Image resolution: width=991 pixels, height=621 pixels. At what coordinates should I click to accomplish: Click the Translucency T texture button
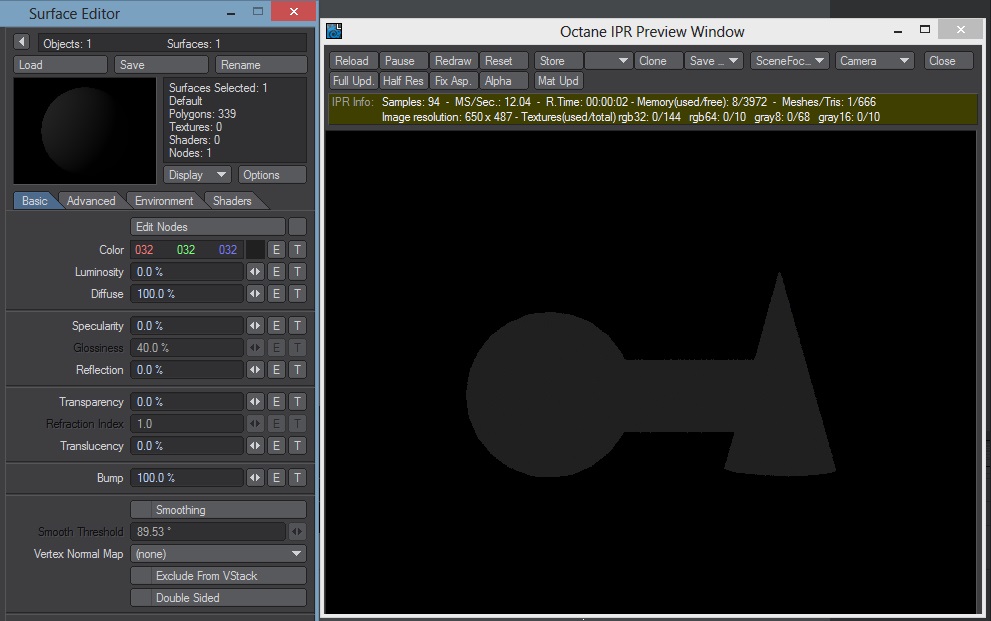[x=298, y=446]
